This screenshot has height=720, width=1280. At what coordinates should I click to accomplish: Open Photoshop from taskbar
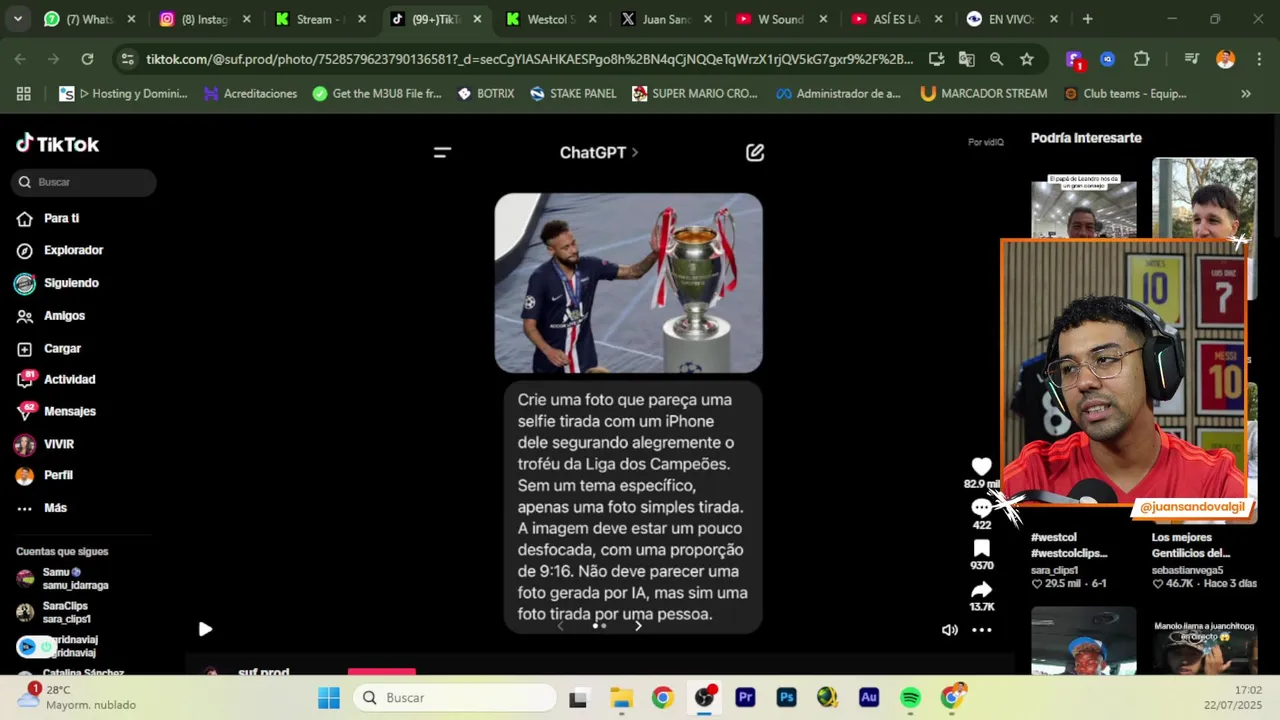pos(786,698)
